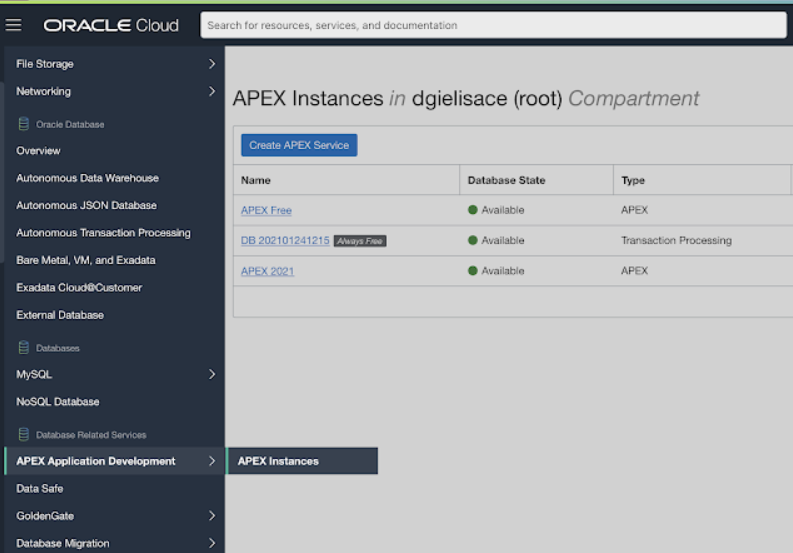Screen dimensions: 793x553
Task: Sort by the Database State column header
Action: [x=506, y=180]
